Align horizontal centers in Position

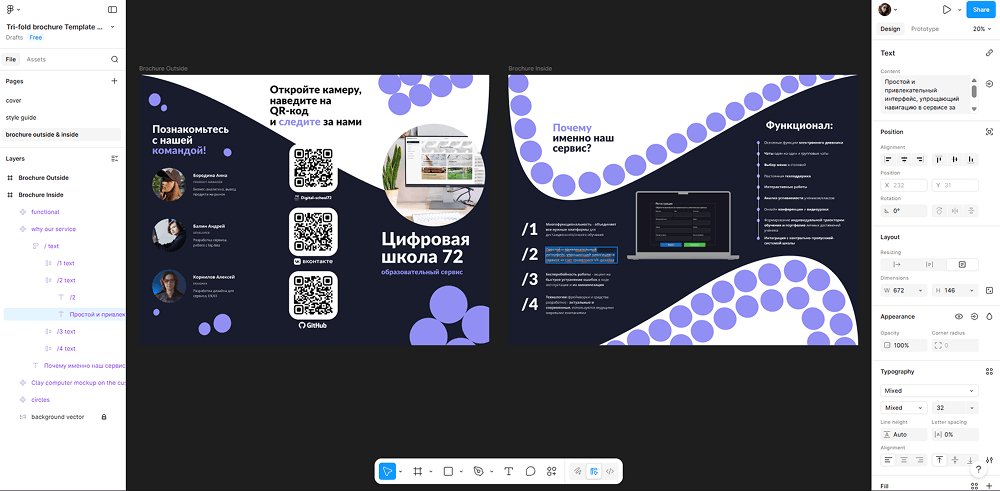904,159
